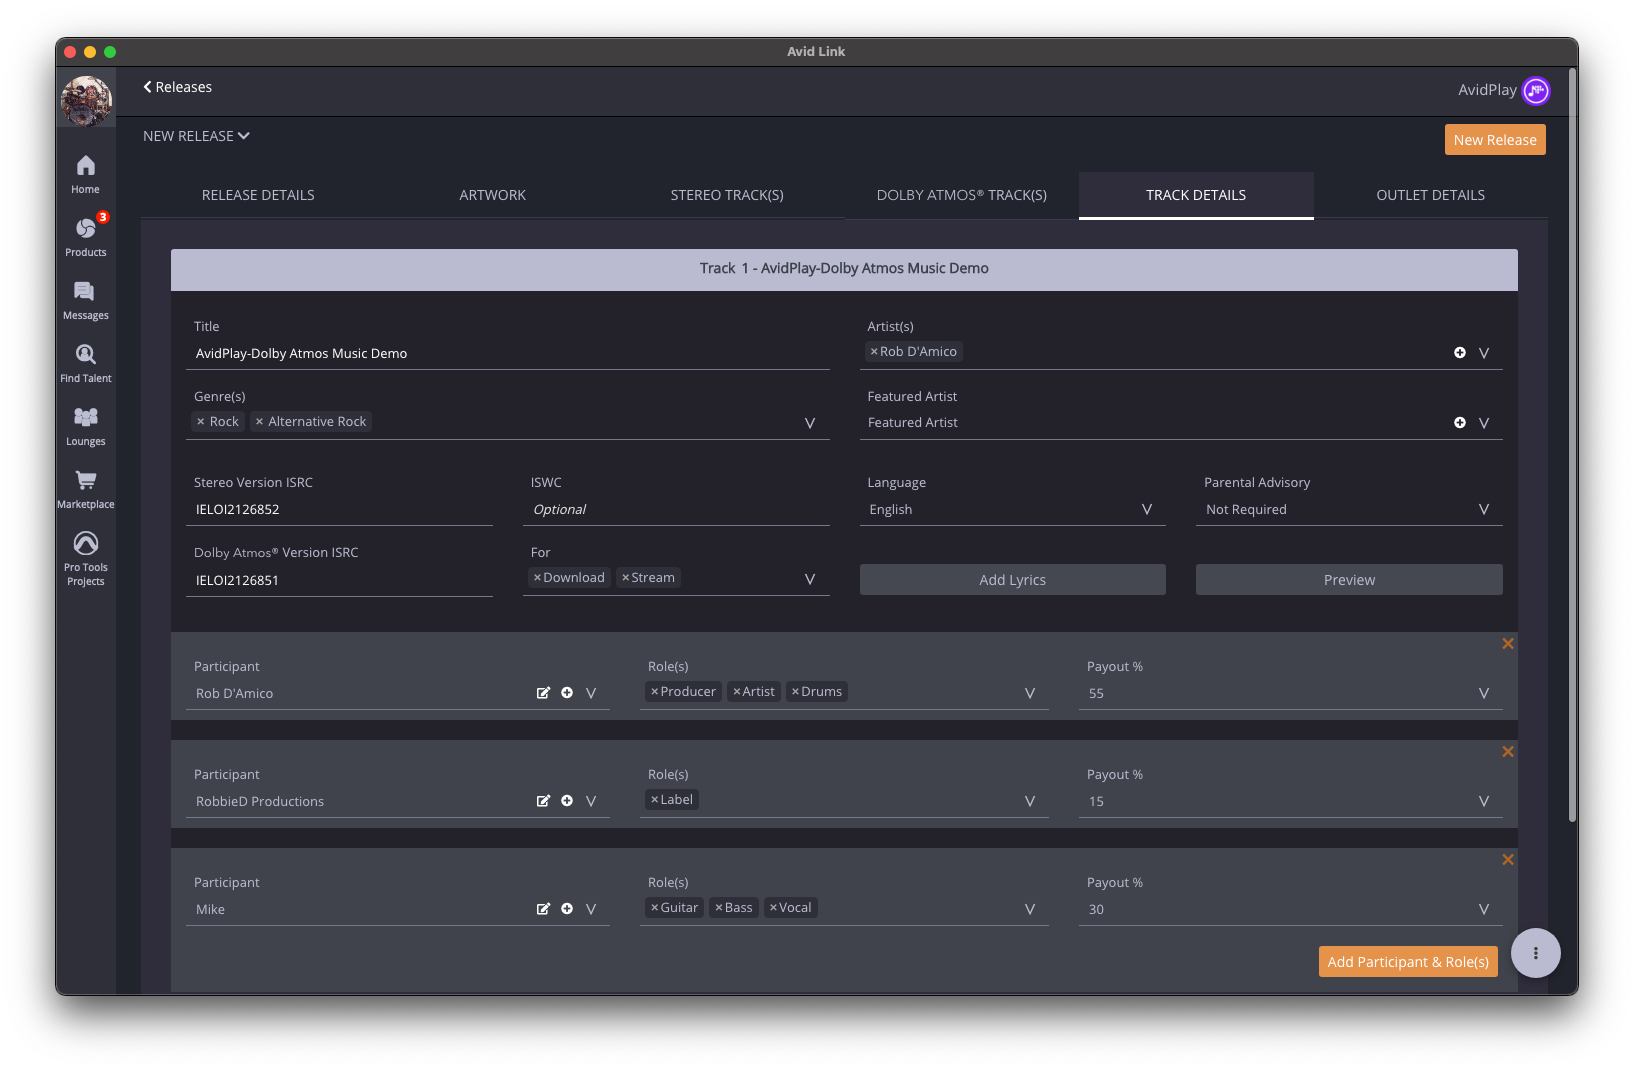Switch to the STEREO TRACK(S) tab
This screenshot has width=1634, height=1069.
point(727,195)
